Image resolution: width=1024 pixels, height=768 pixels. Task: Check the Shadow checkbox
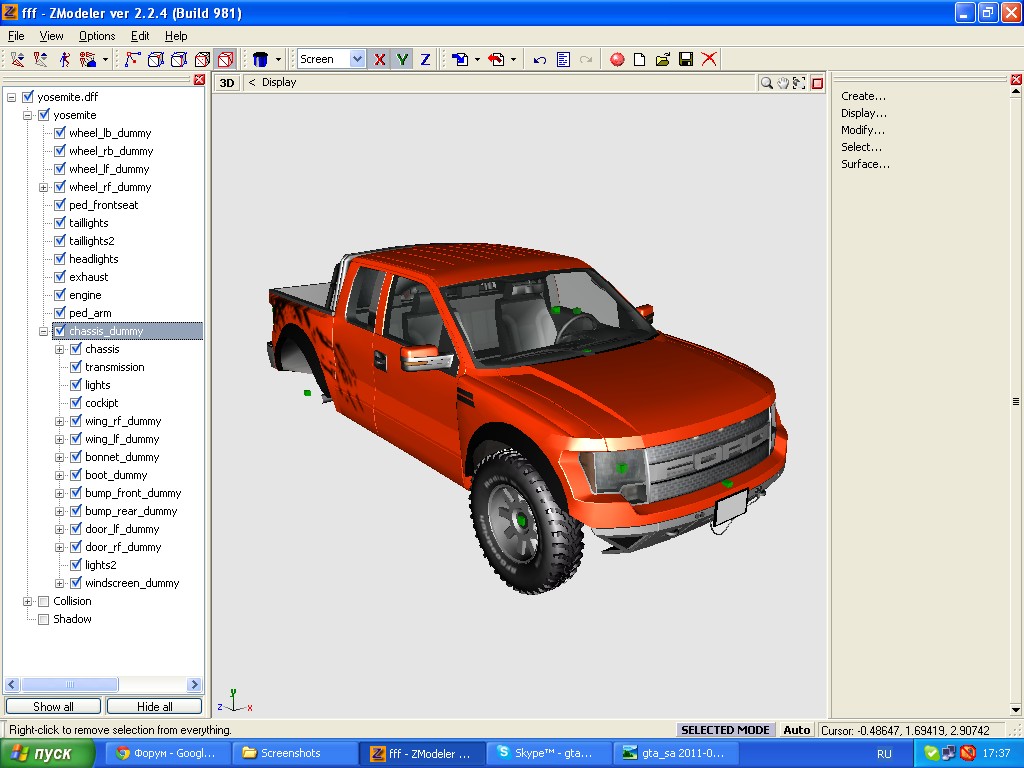tap(44, 619)
